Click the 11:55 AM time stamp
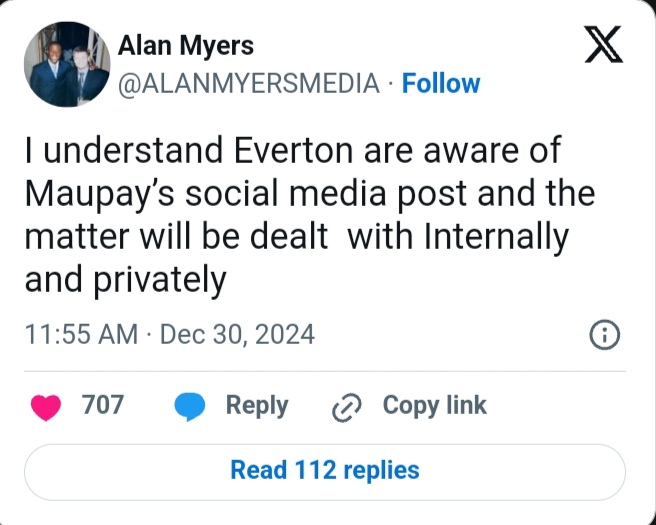Viewport: 656px width, 525px height. coord(81,335)
